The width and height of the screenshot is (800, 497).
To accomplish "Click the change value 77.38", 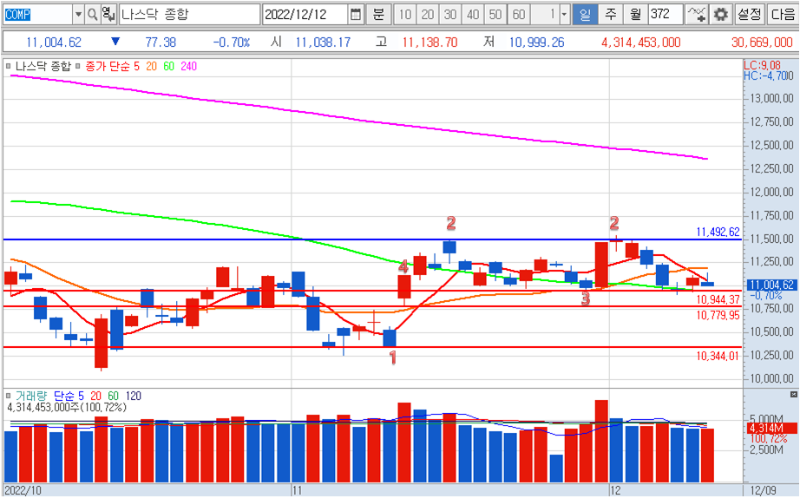I will (x=160, y=42).
